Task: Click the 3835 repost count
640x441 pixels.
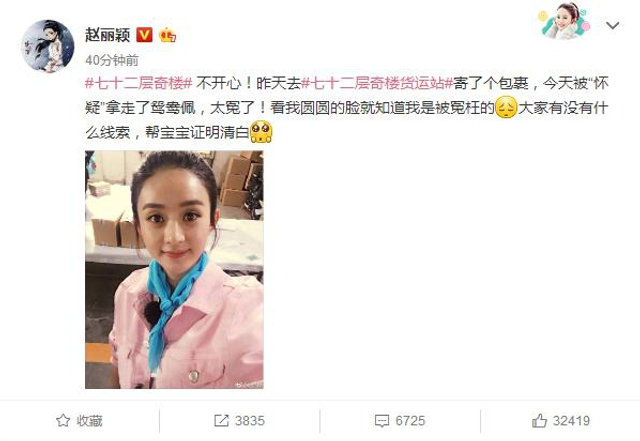Action: tap(250, 421)
